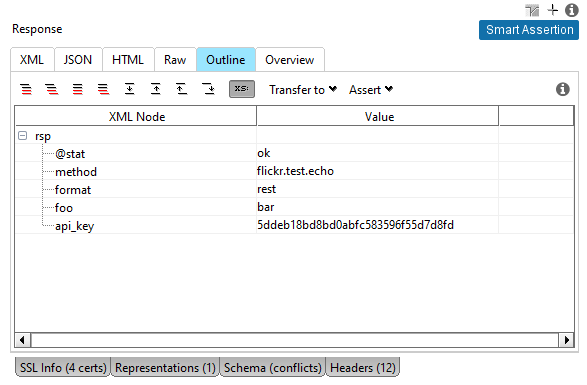The width and height of the screenshot is (587, 385).
Task: Open the Headers (12) tab
Action: click(363, 367)
